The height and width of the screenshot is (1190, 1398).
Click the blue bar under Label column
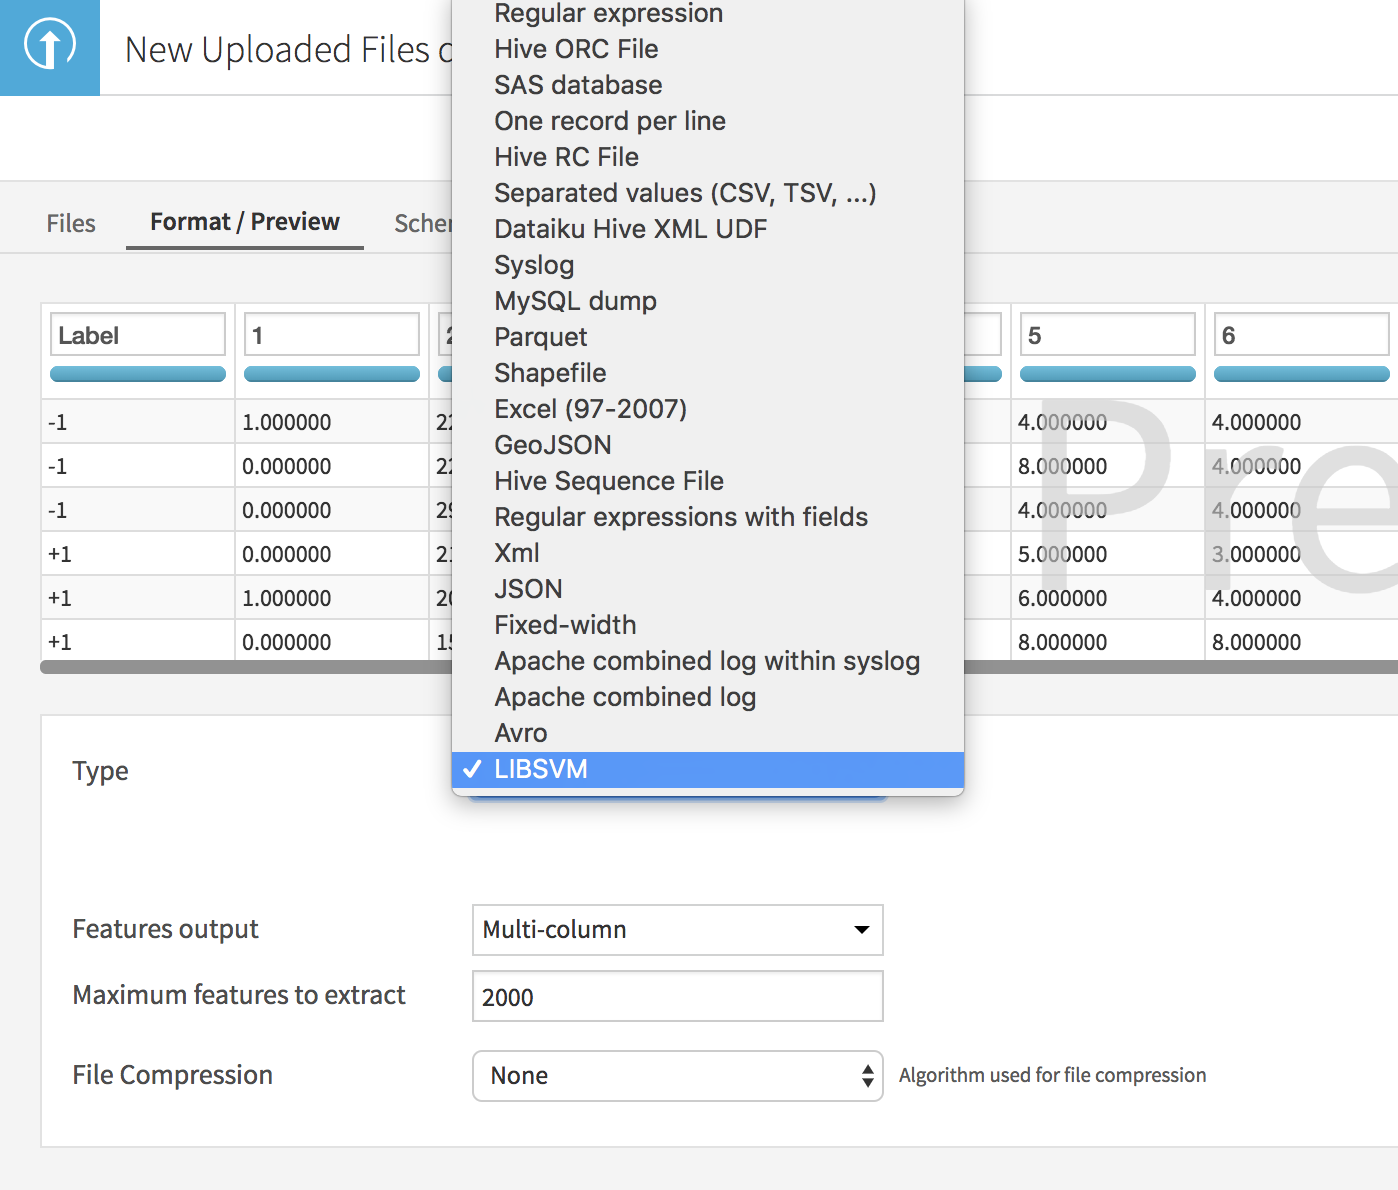(x=138, y=374)
